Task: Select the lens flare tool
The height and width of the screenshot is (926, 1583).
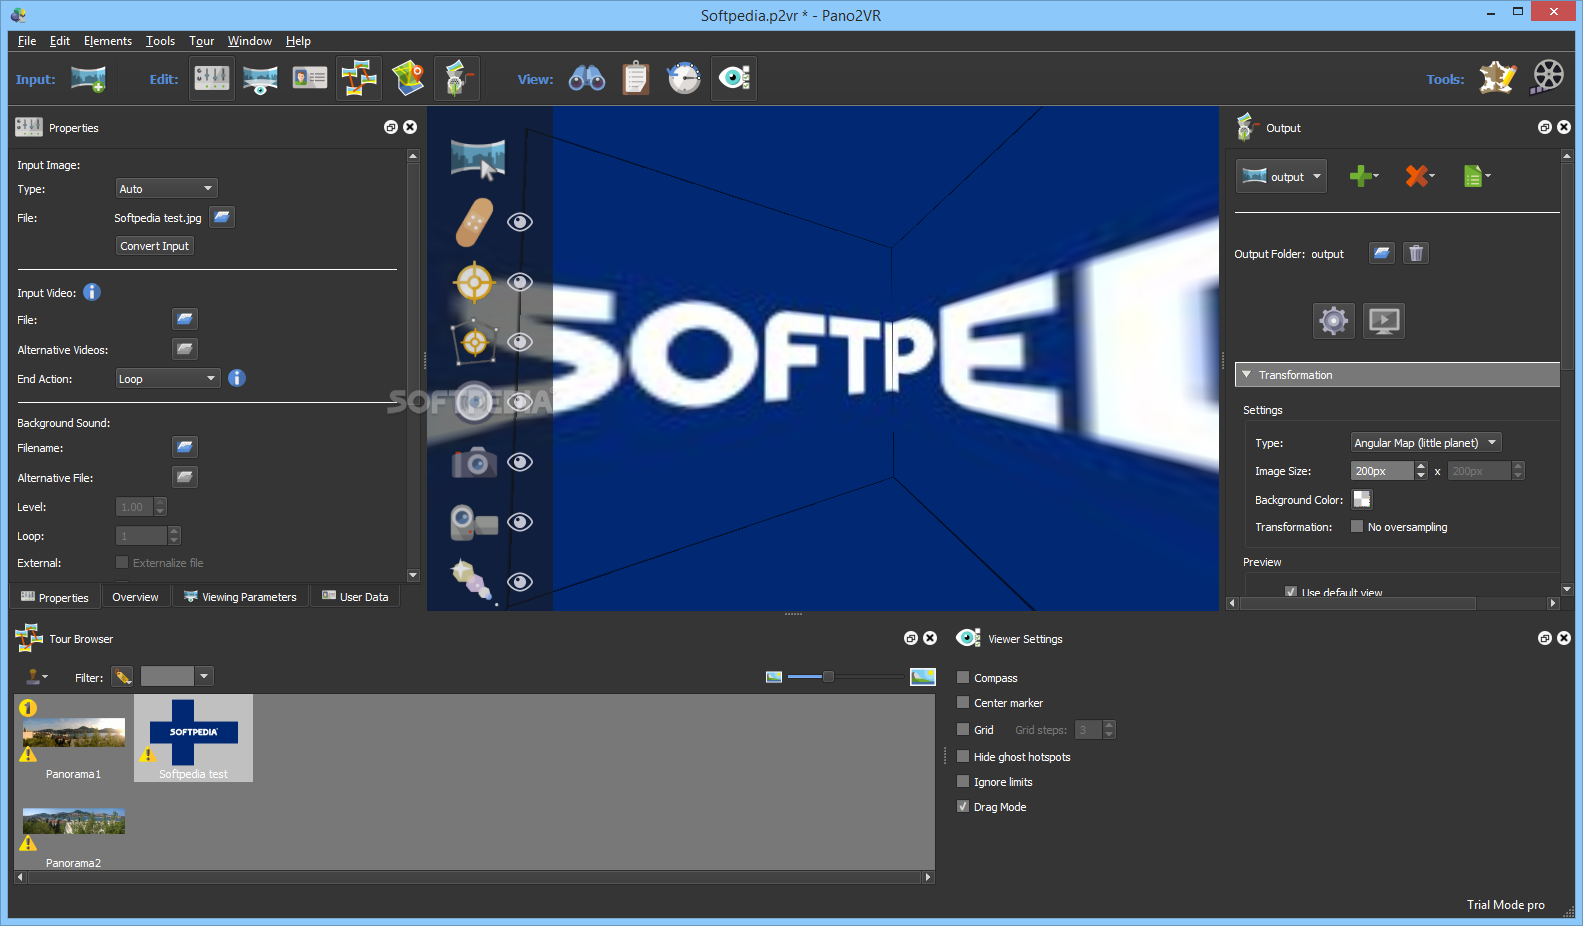Action: point(474,582)
